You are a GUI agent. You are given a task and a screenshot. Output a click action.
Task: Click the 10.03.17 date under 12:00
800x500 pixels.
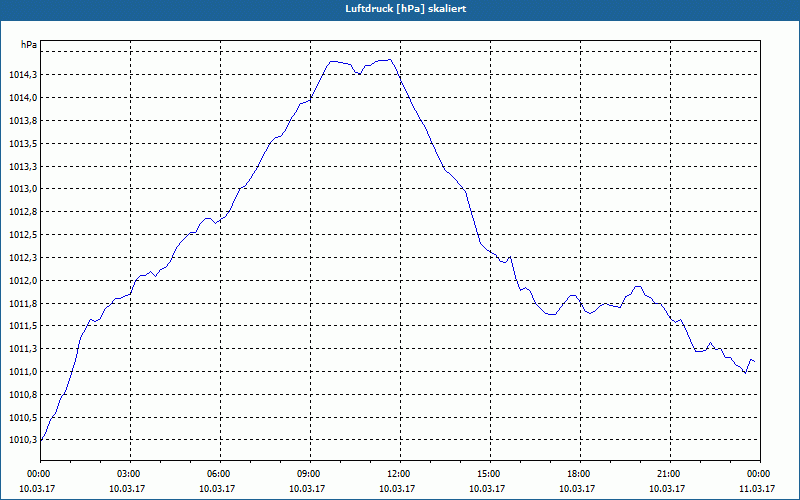[397, 489]
